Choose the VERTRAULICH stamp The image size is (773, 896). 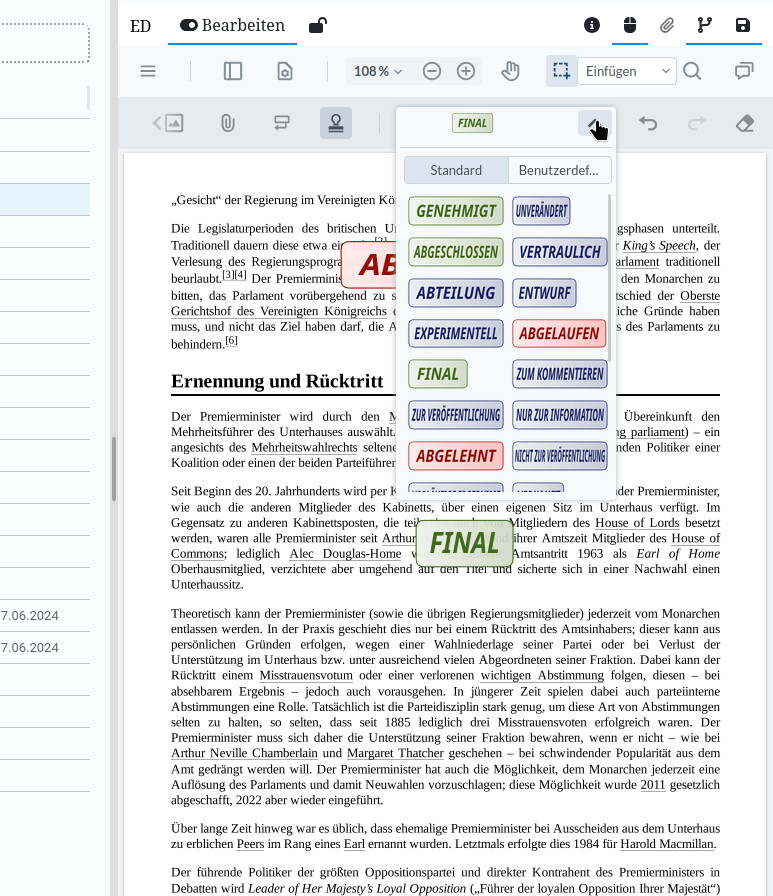559,252
